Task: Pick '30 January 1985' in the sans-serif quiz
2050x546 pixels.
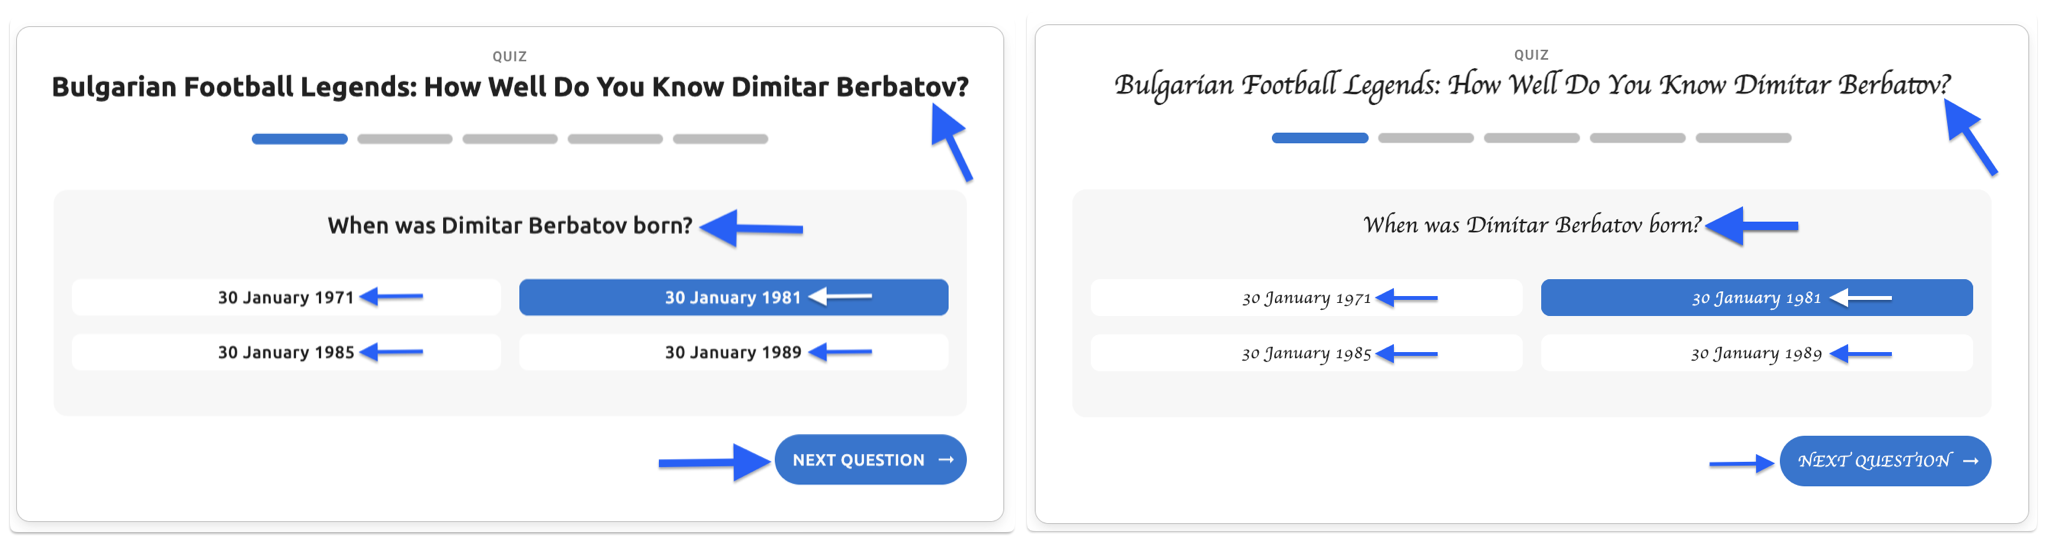Action: [286, 352]
